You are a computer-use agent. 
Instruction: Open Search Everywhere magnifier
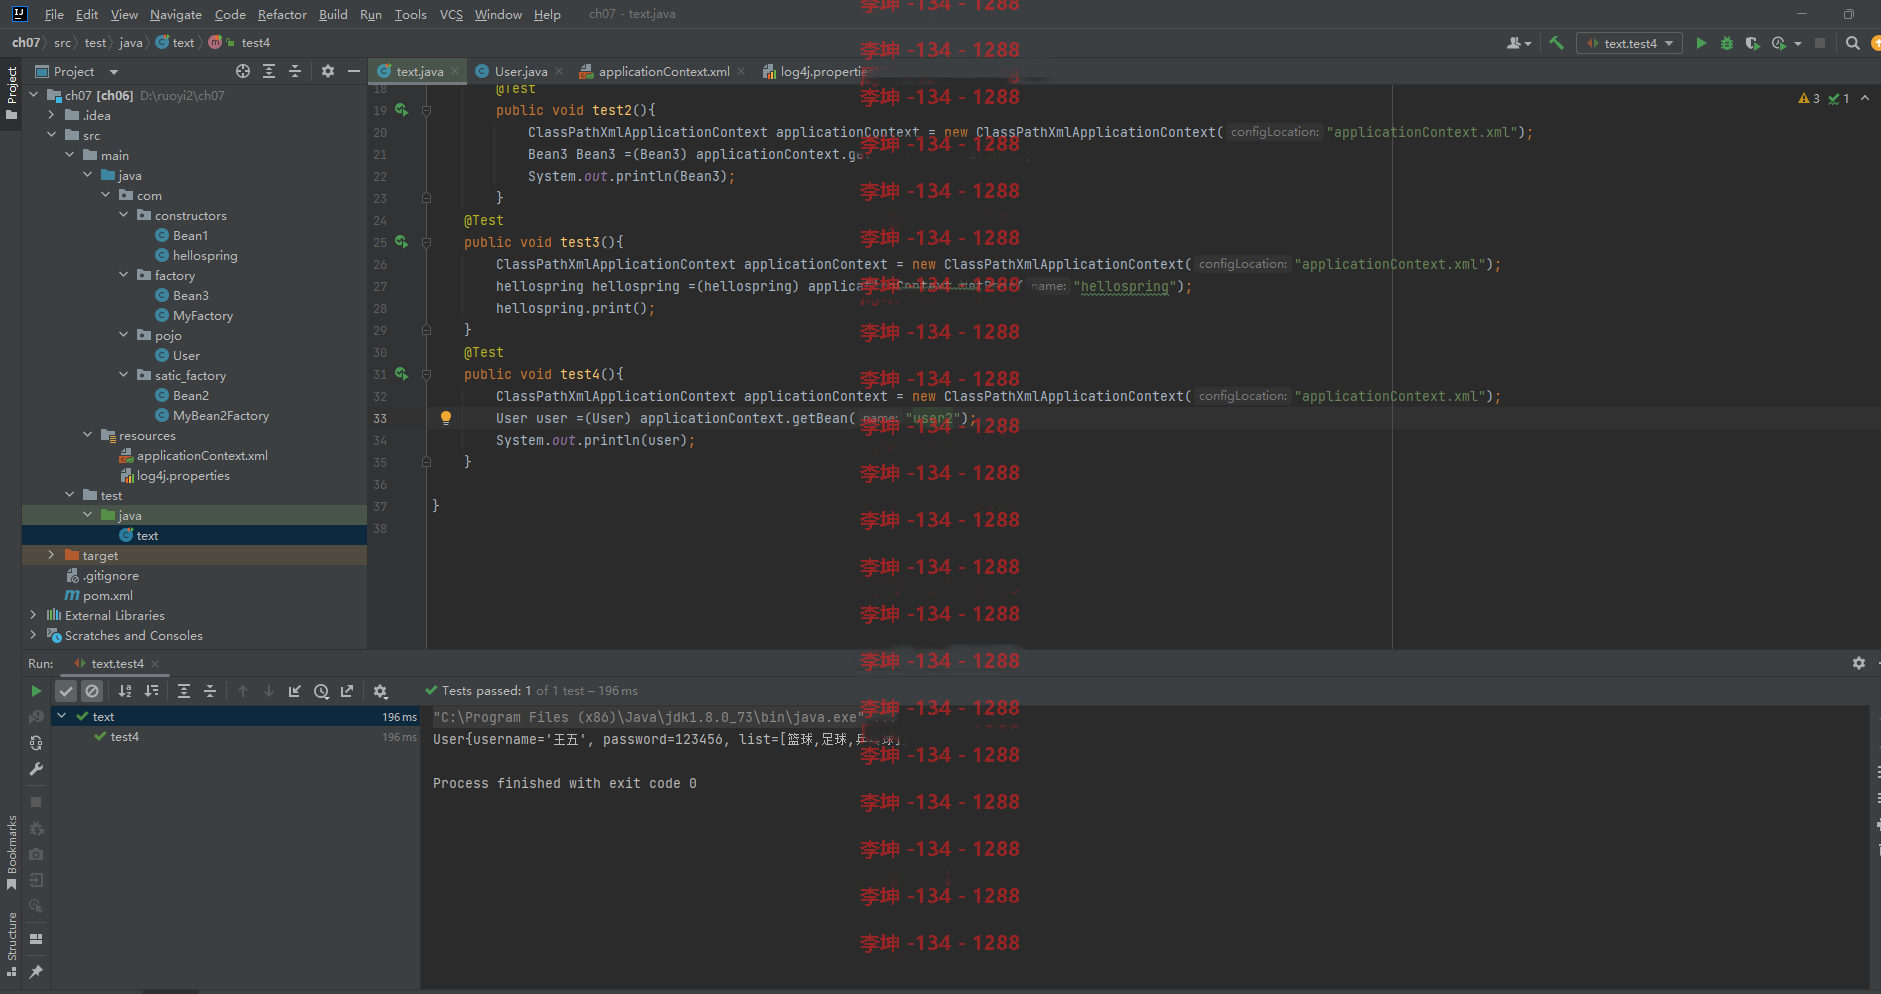coord(1853,43)
